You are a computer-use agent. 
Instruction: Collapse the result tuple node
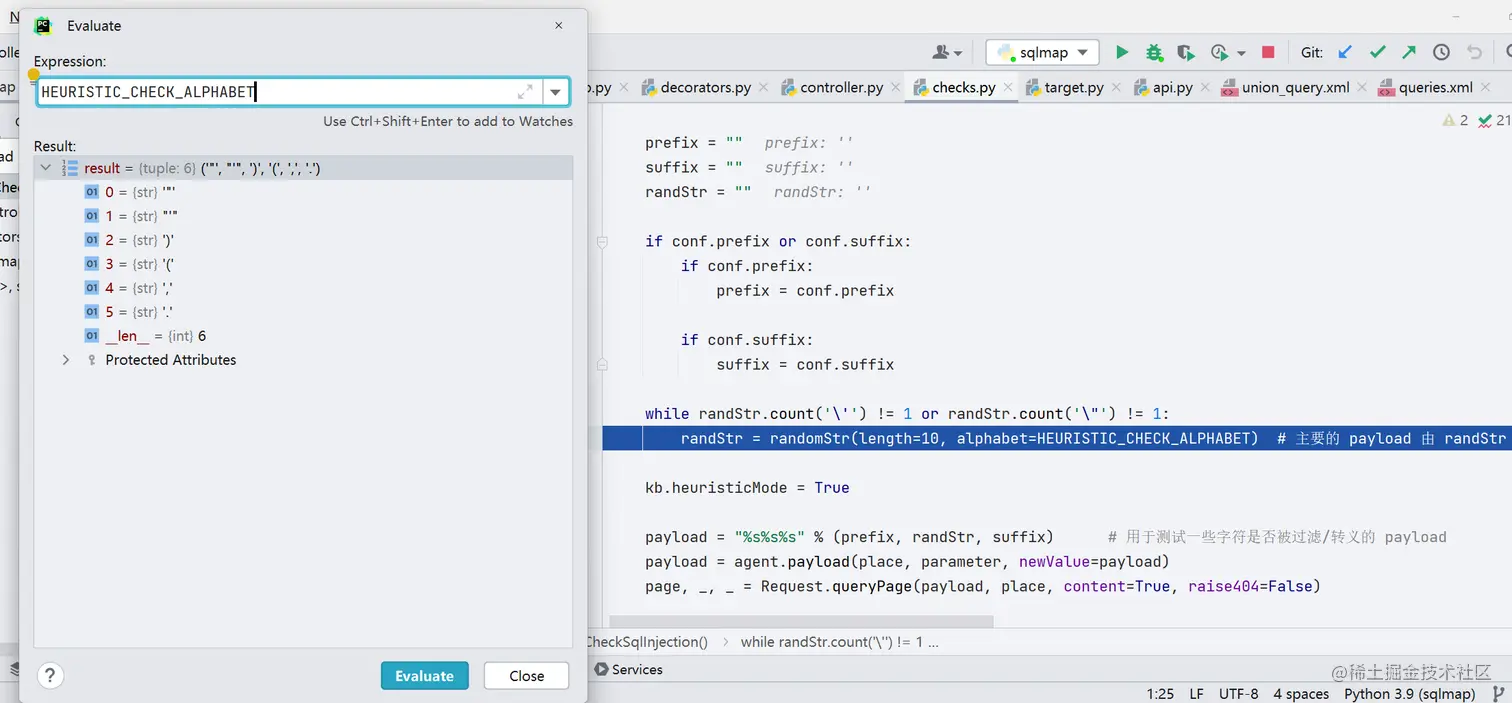coord(45,168)
